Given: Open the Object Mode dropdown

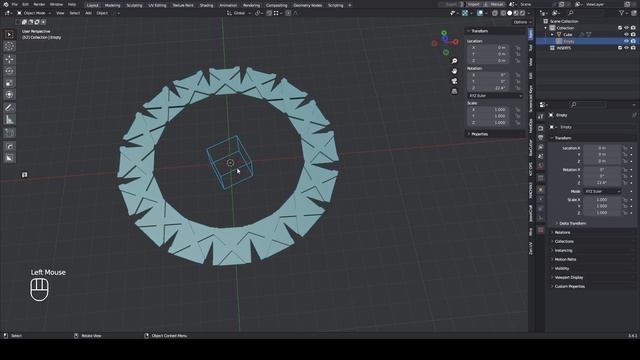Looking at the screenshot, I should pos(34,13).
